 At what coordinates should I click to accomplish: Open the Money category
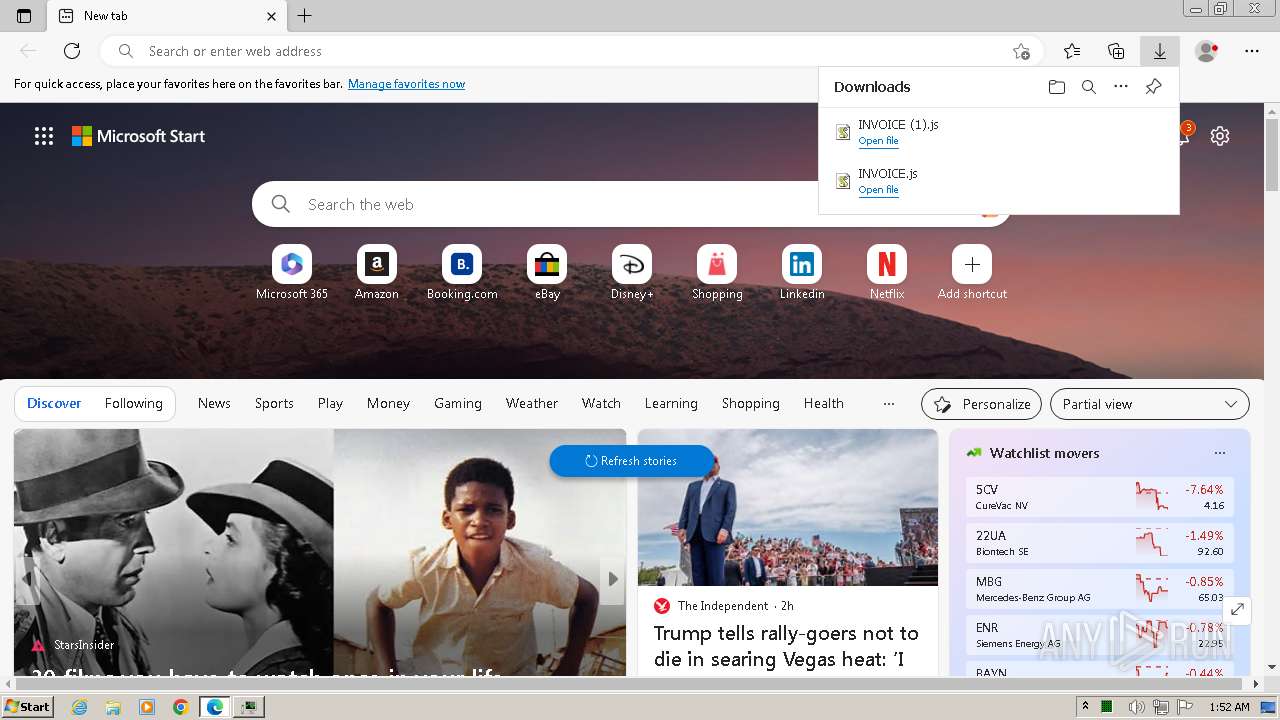388,403
